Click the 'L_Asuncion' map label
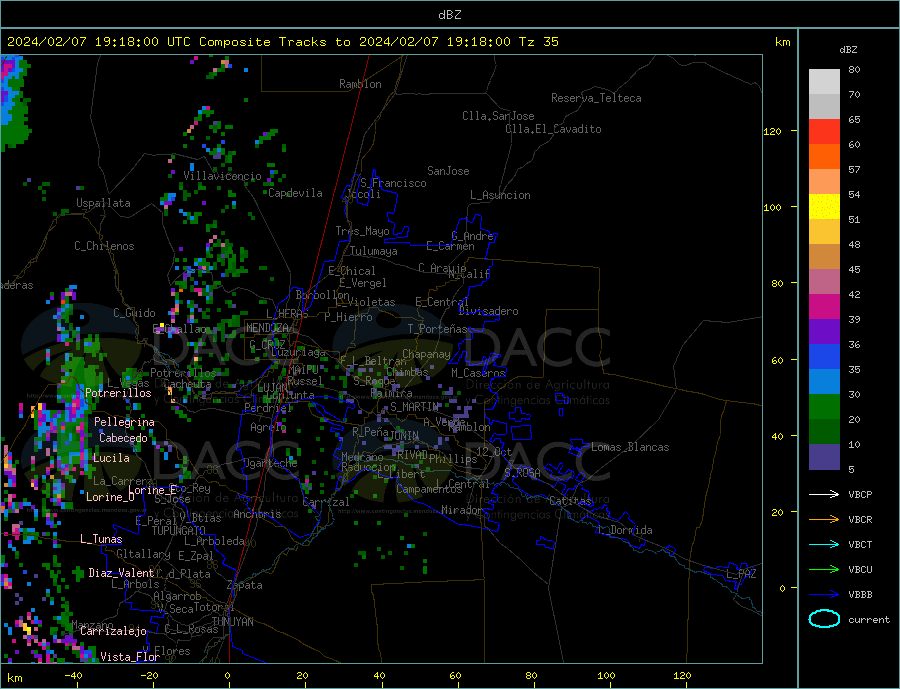The image size is (900, 689). [500, 195]
